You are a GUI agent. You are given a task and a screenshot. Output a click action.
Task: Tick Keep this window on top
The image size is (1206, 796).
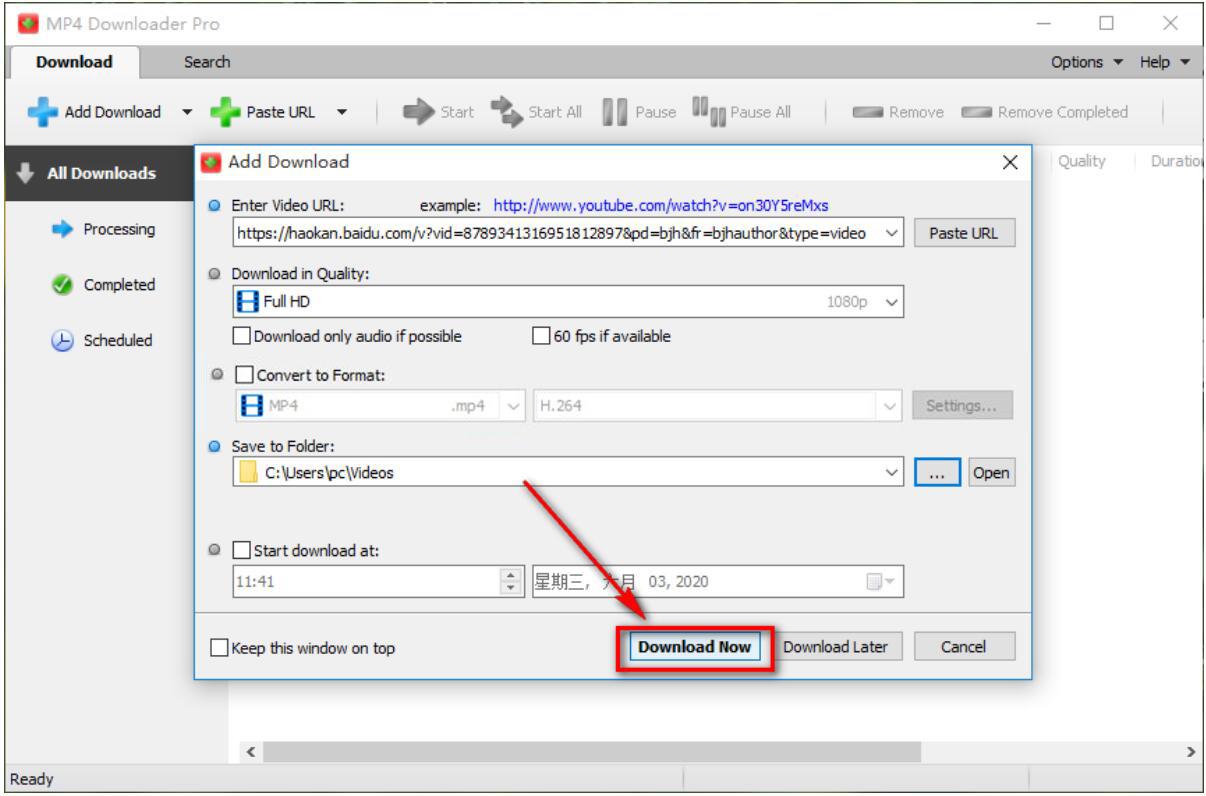coord(219,648)
